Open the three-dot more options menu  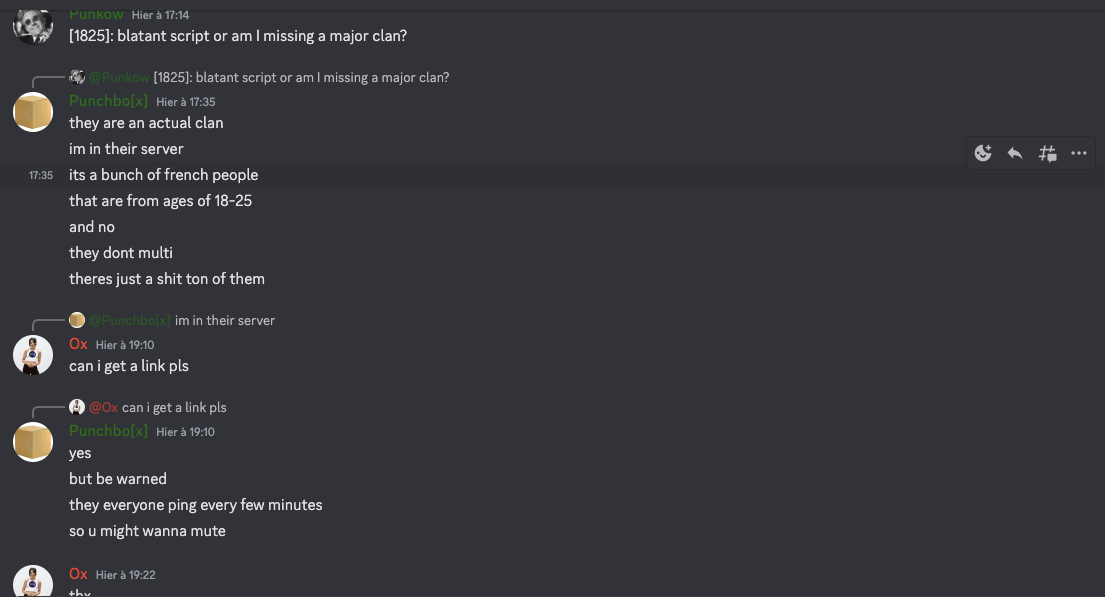1079,153
